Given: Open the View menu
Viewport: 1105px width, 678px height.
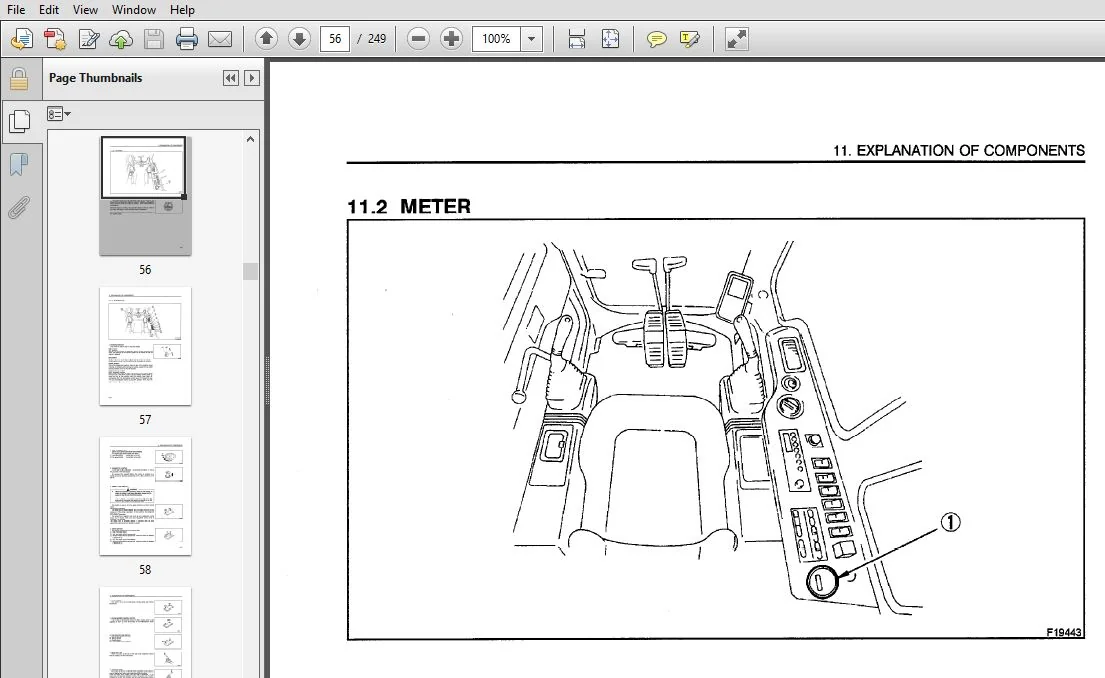Looking at the screenshot, I should point(85,10).
